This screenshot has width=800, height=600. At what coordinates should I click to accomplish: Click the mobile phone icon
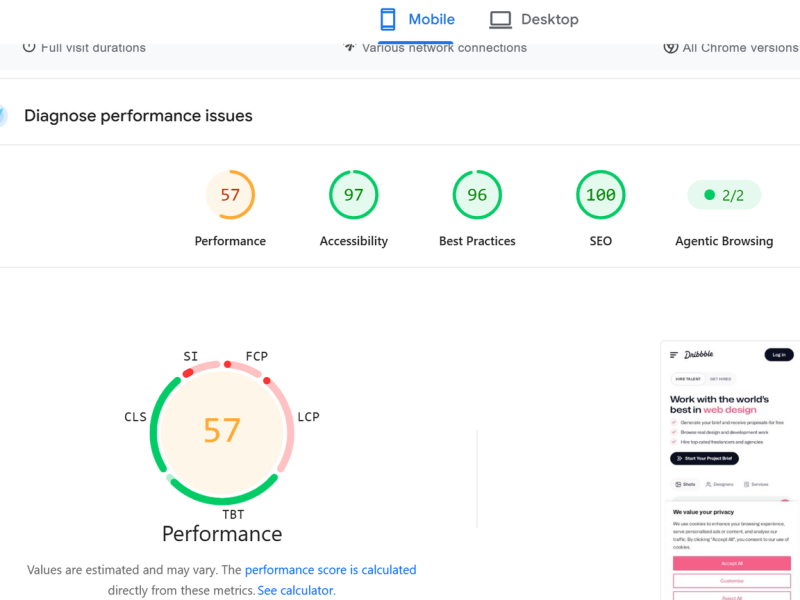coord(388,19)
